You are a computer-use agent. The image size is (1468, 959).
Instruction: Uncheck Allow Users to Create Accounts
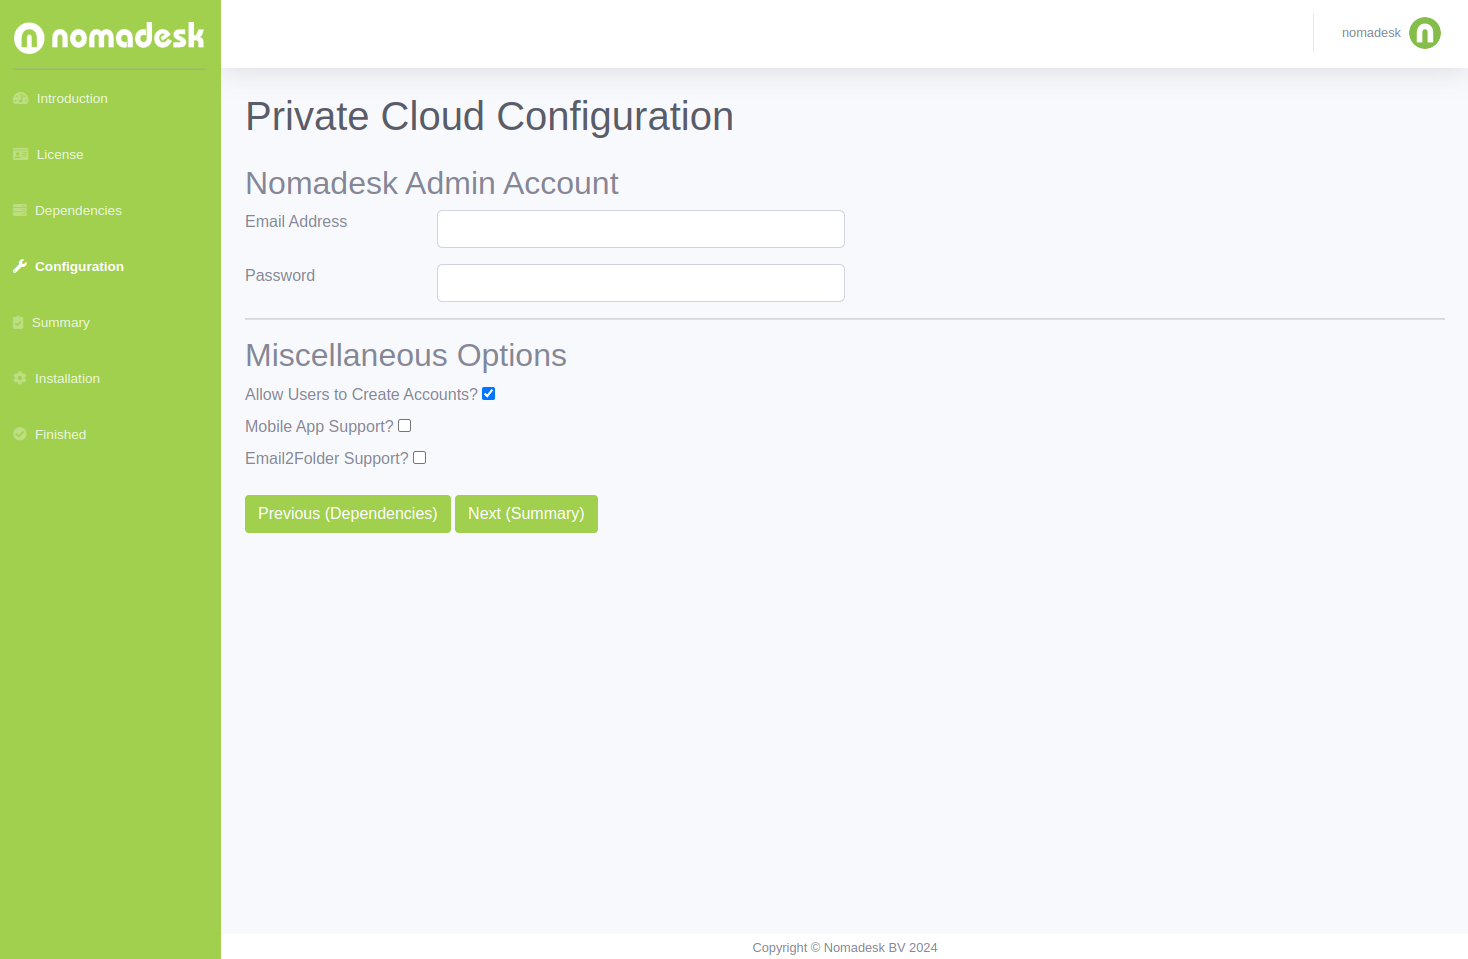pos(489,394)
